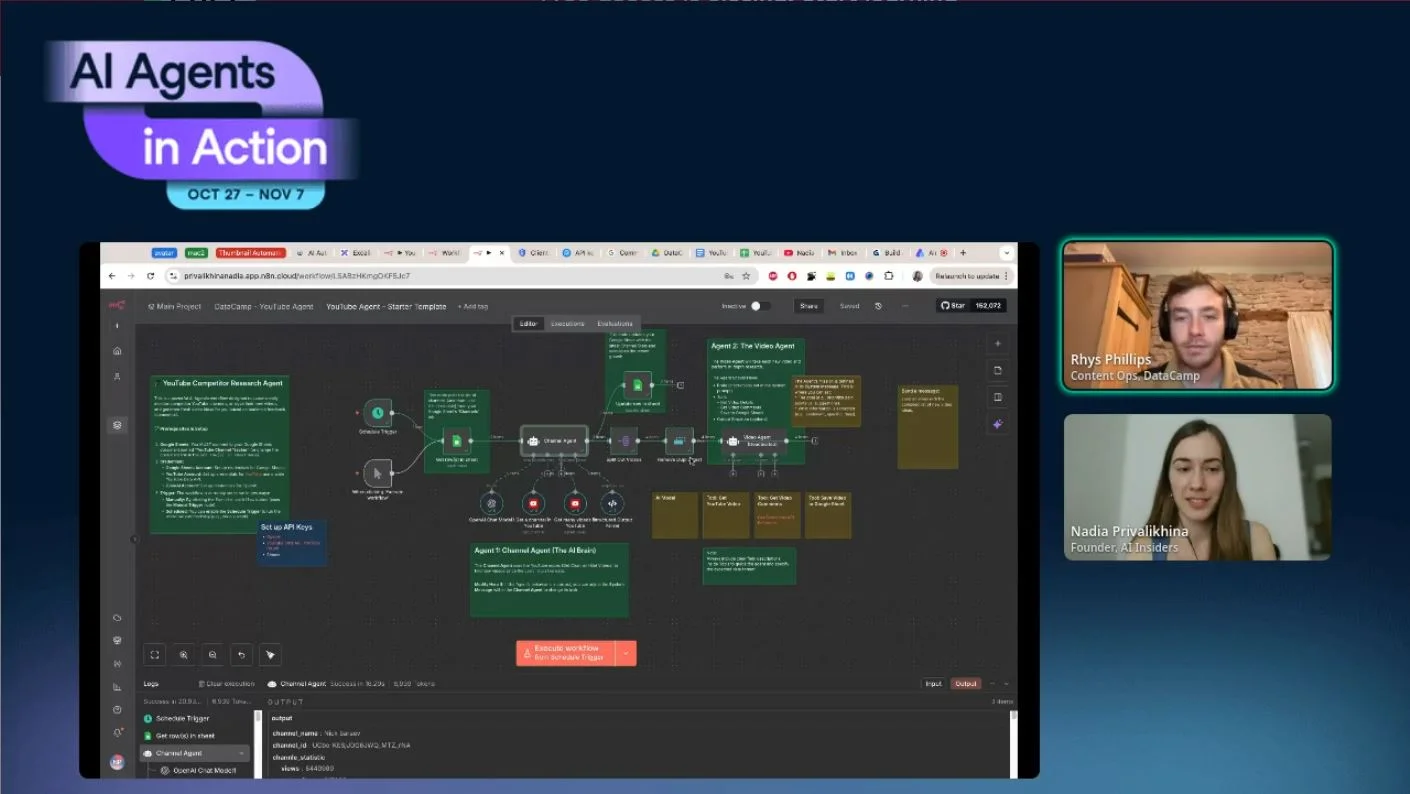The image size is (1410, 794).
Task: Click the add-node plus icon on right panel
Action: coord(997,344)
